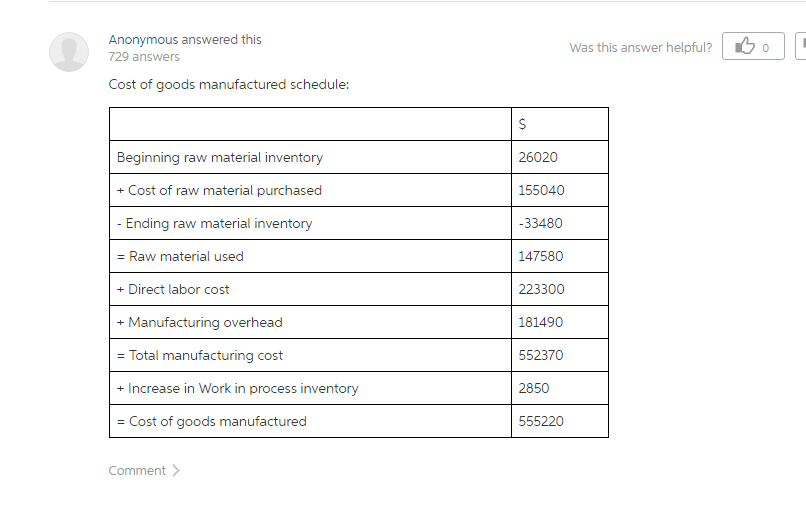Select the '729 answers' text
806x512 pixels.
click(x=144, y=57)
